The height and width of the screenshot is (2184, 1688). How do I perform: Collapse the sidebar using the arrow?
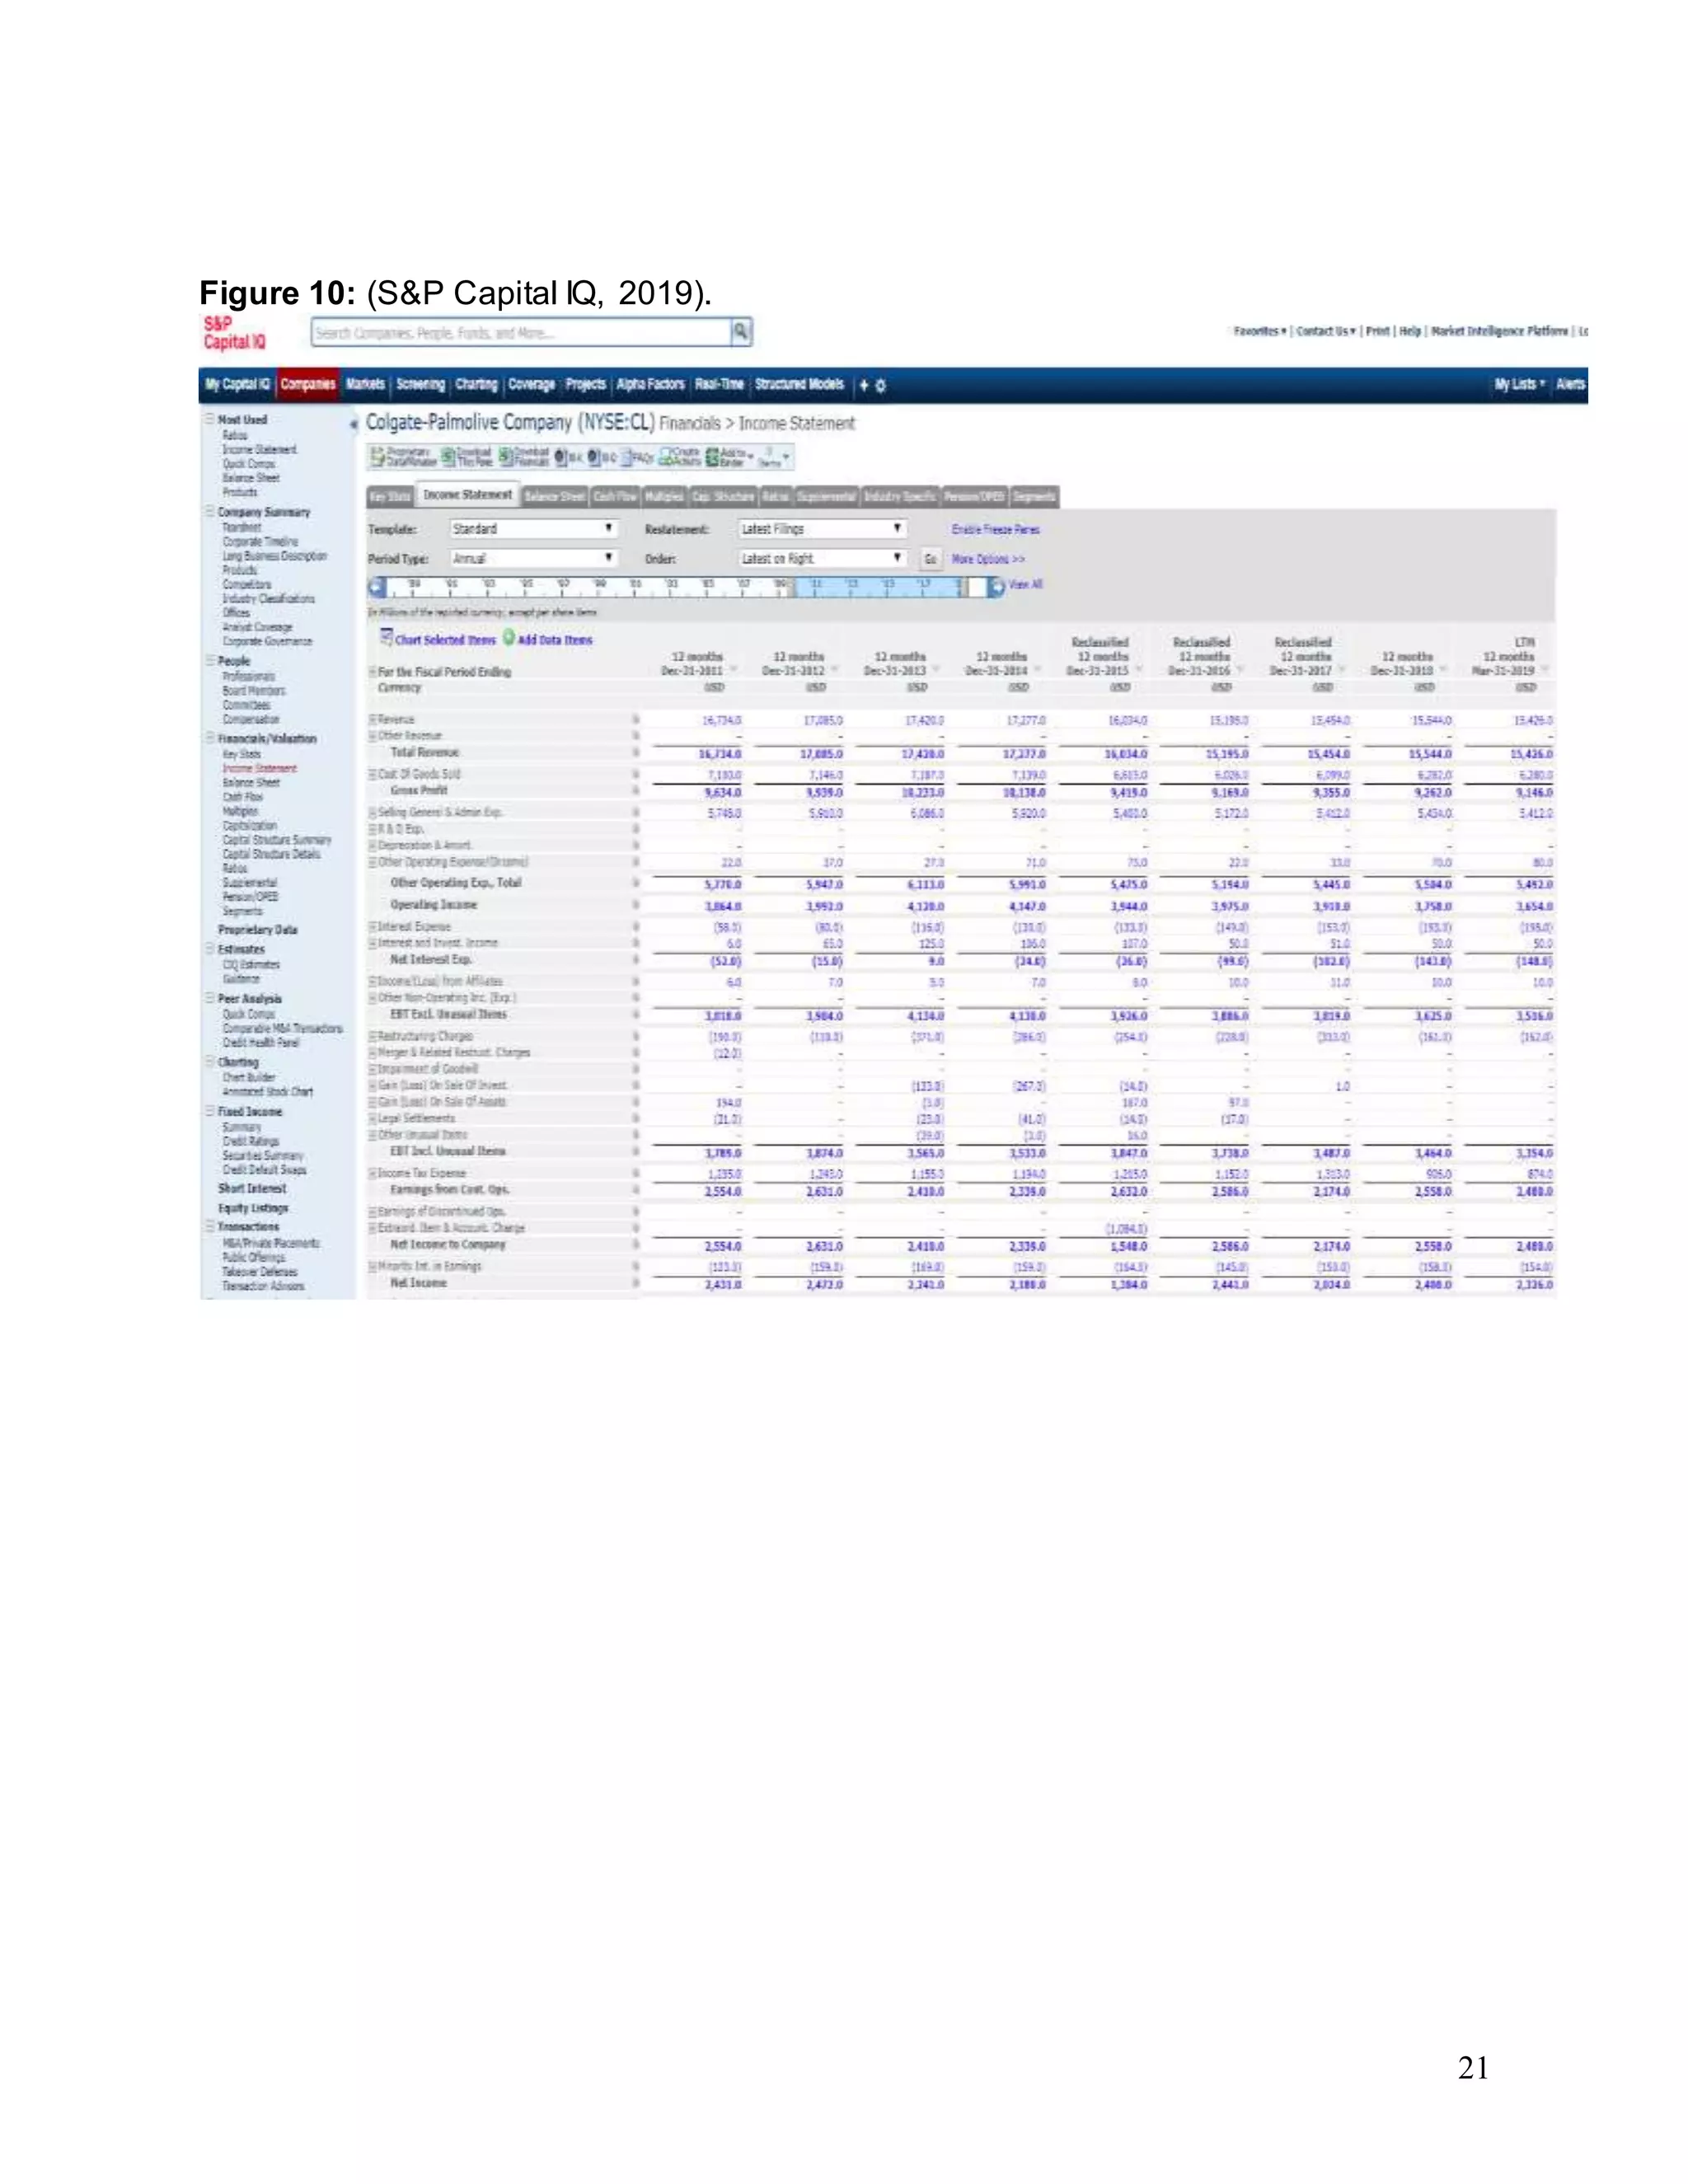353,424
